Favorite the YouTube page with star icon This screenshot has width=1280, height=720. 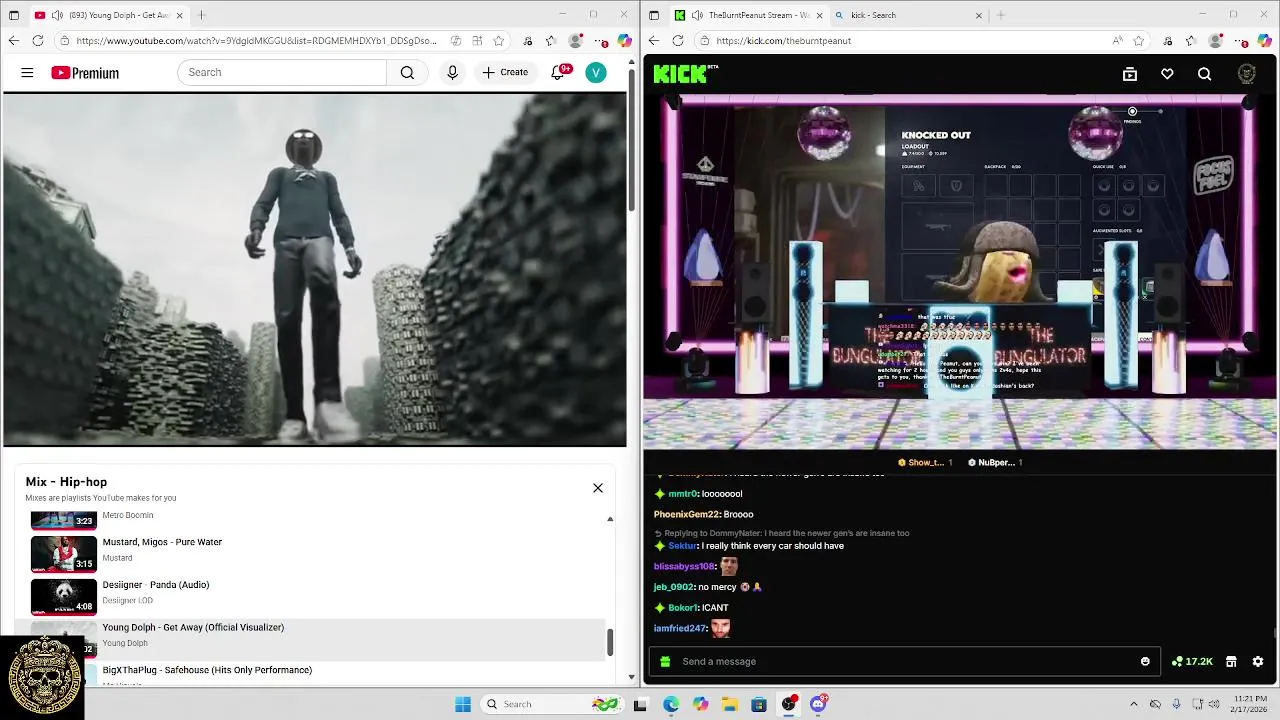click(x=499, y=41)
